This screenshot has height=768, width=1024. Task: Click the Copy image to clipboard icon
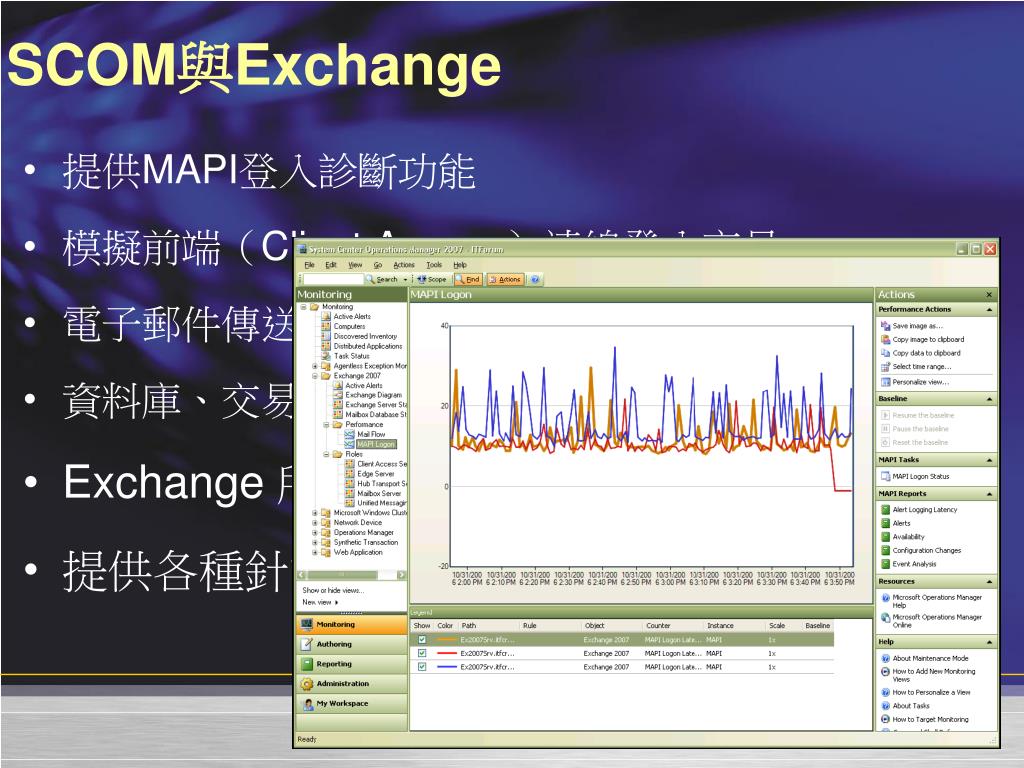[886, 339]
